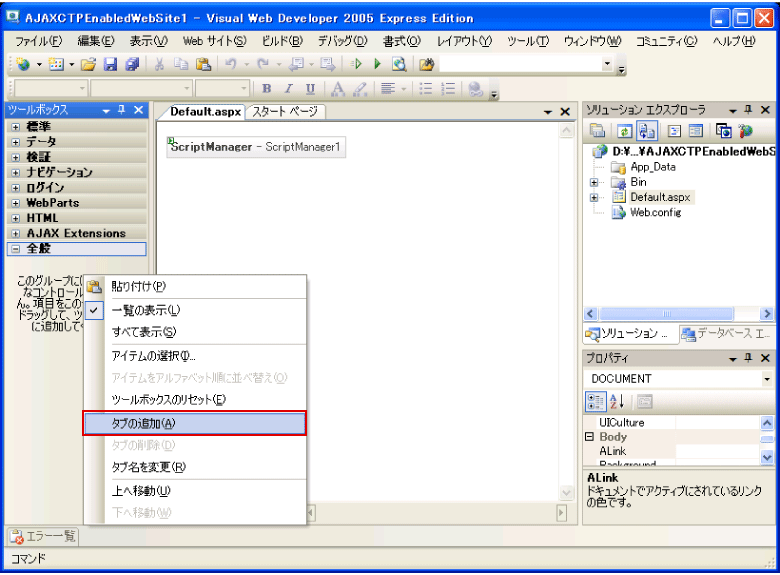Expand the AJAX Extensions toolbox group
The height and width of the screenshot is (575, 780).
15,233
